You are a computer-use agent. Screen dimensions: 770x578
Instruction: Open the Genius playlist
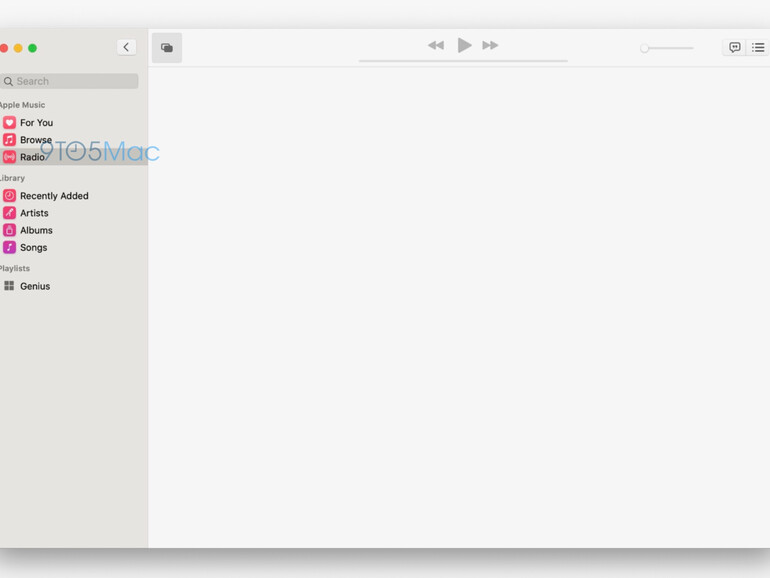pyautogui.click(x=74, y=286)
